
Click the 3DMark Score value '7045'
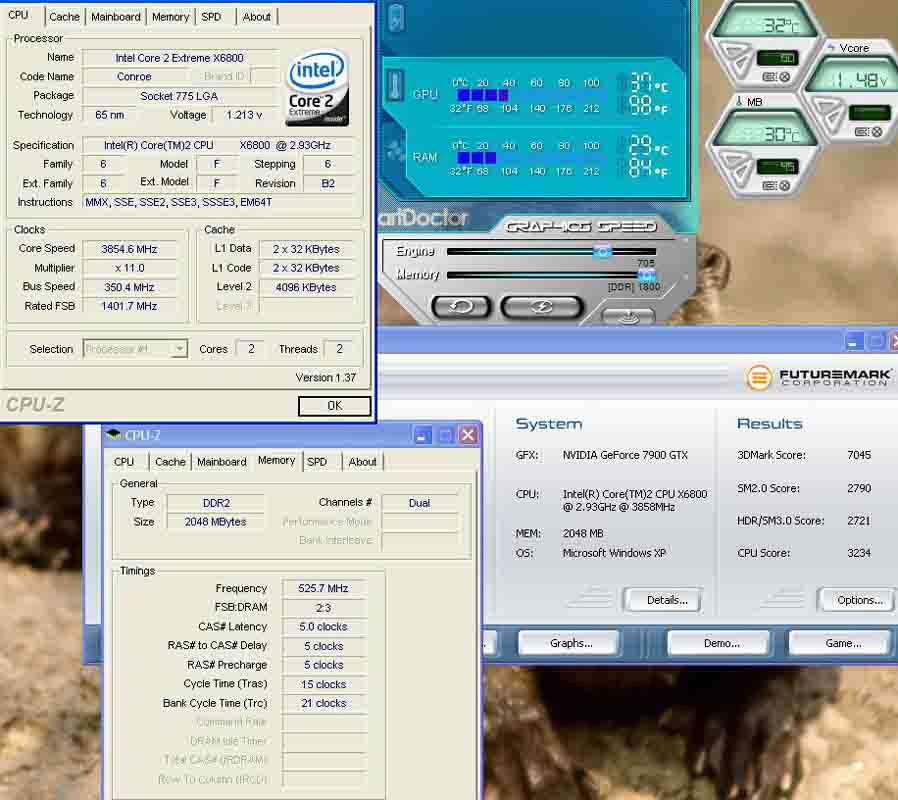tap(859, 455)
